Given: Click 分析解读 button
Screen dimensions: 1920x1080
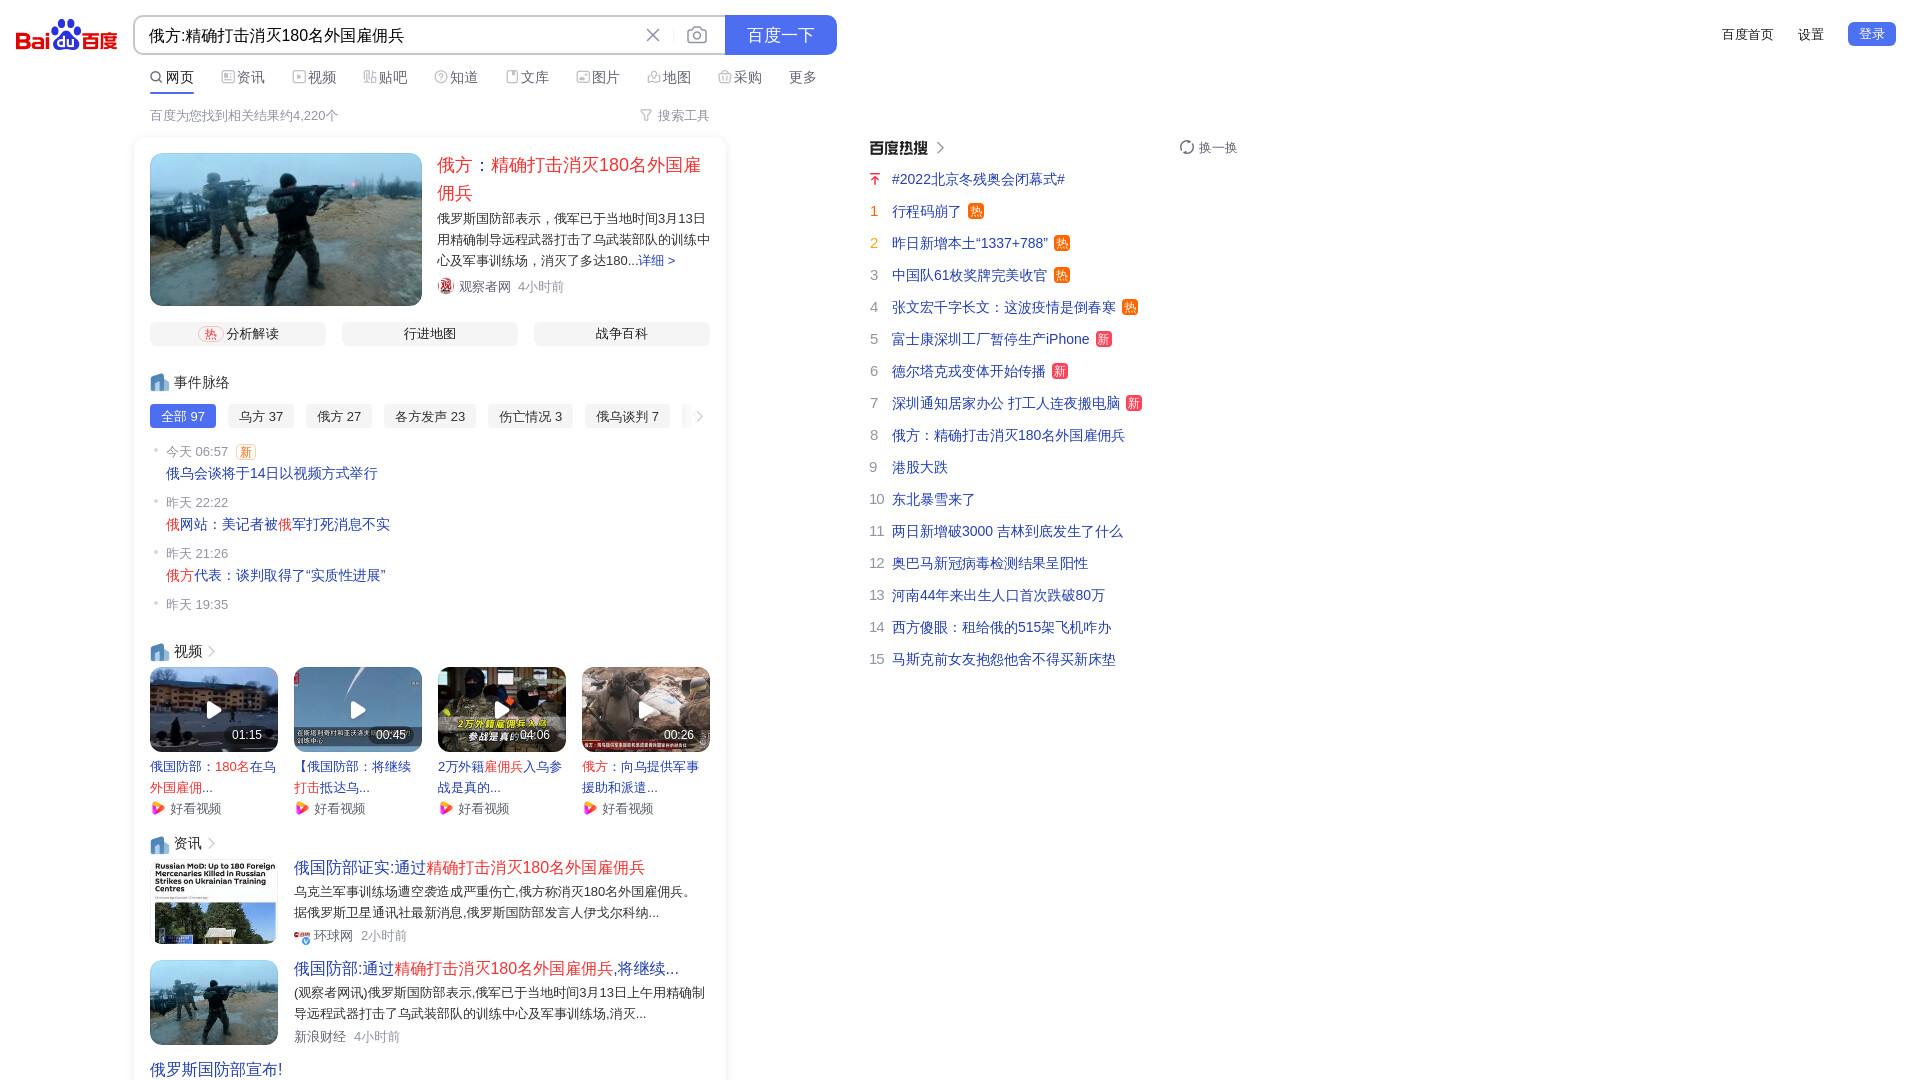Looking at the screenshot, I should pyautogui.click(x=238, y=333).
